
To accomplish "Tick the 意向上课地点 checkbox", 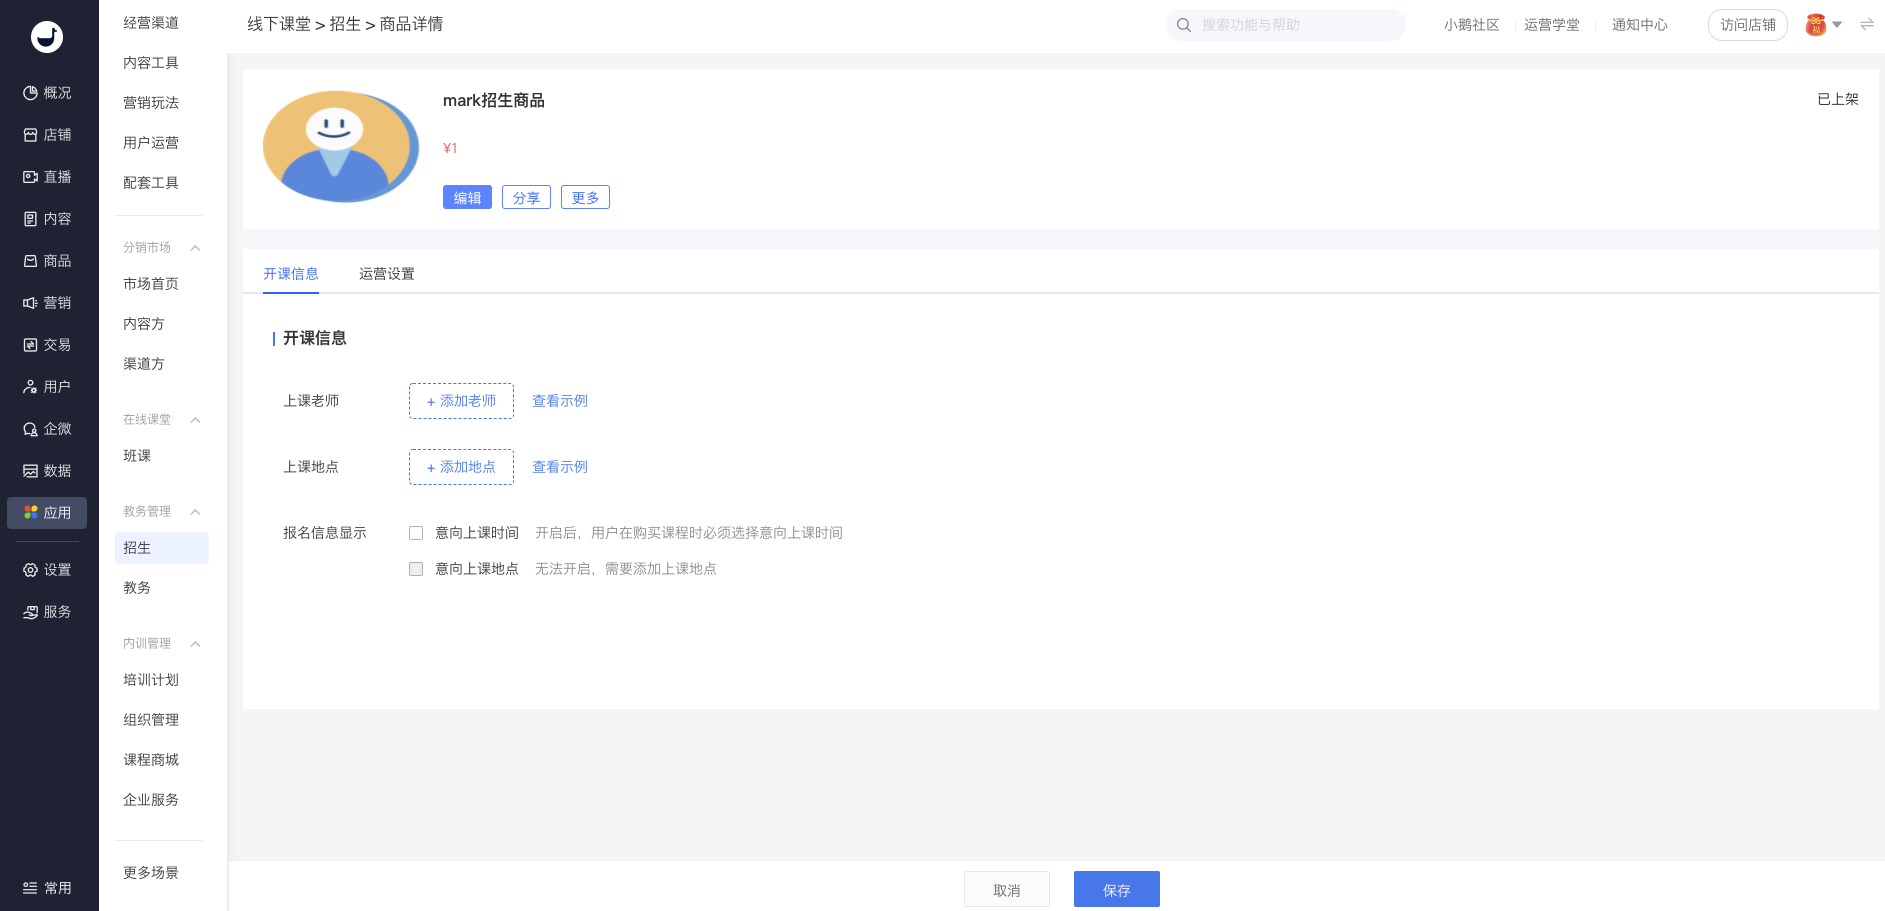I will 416,569.
